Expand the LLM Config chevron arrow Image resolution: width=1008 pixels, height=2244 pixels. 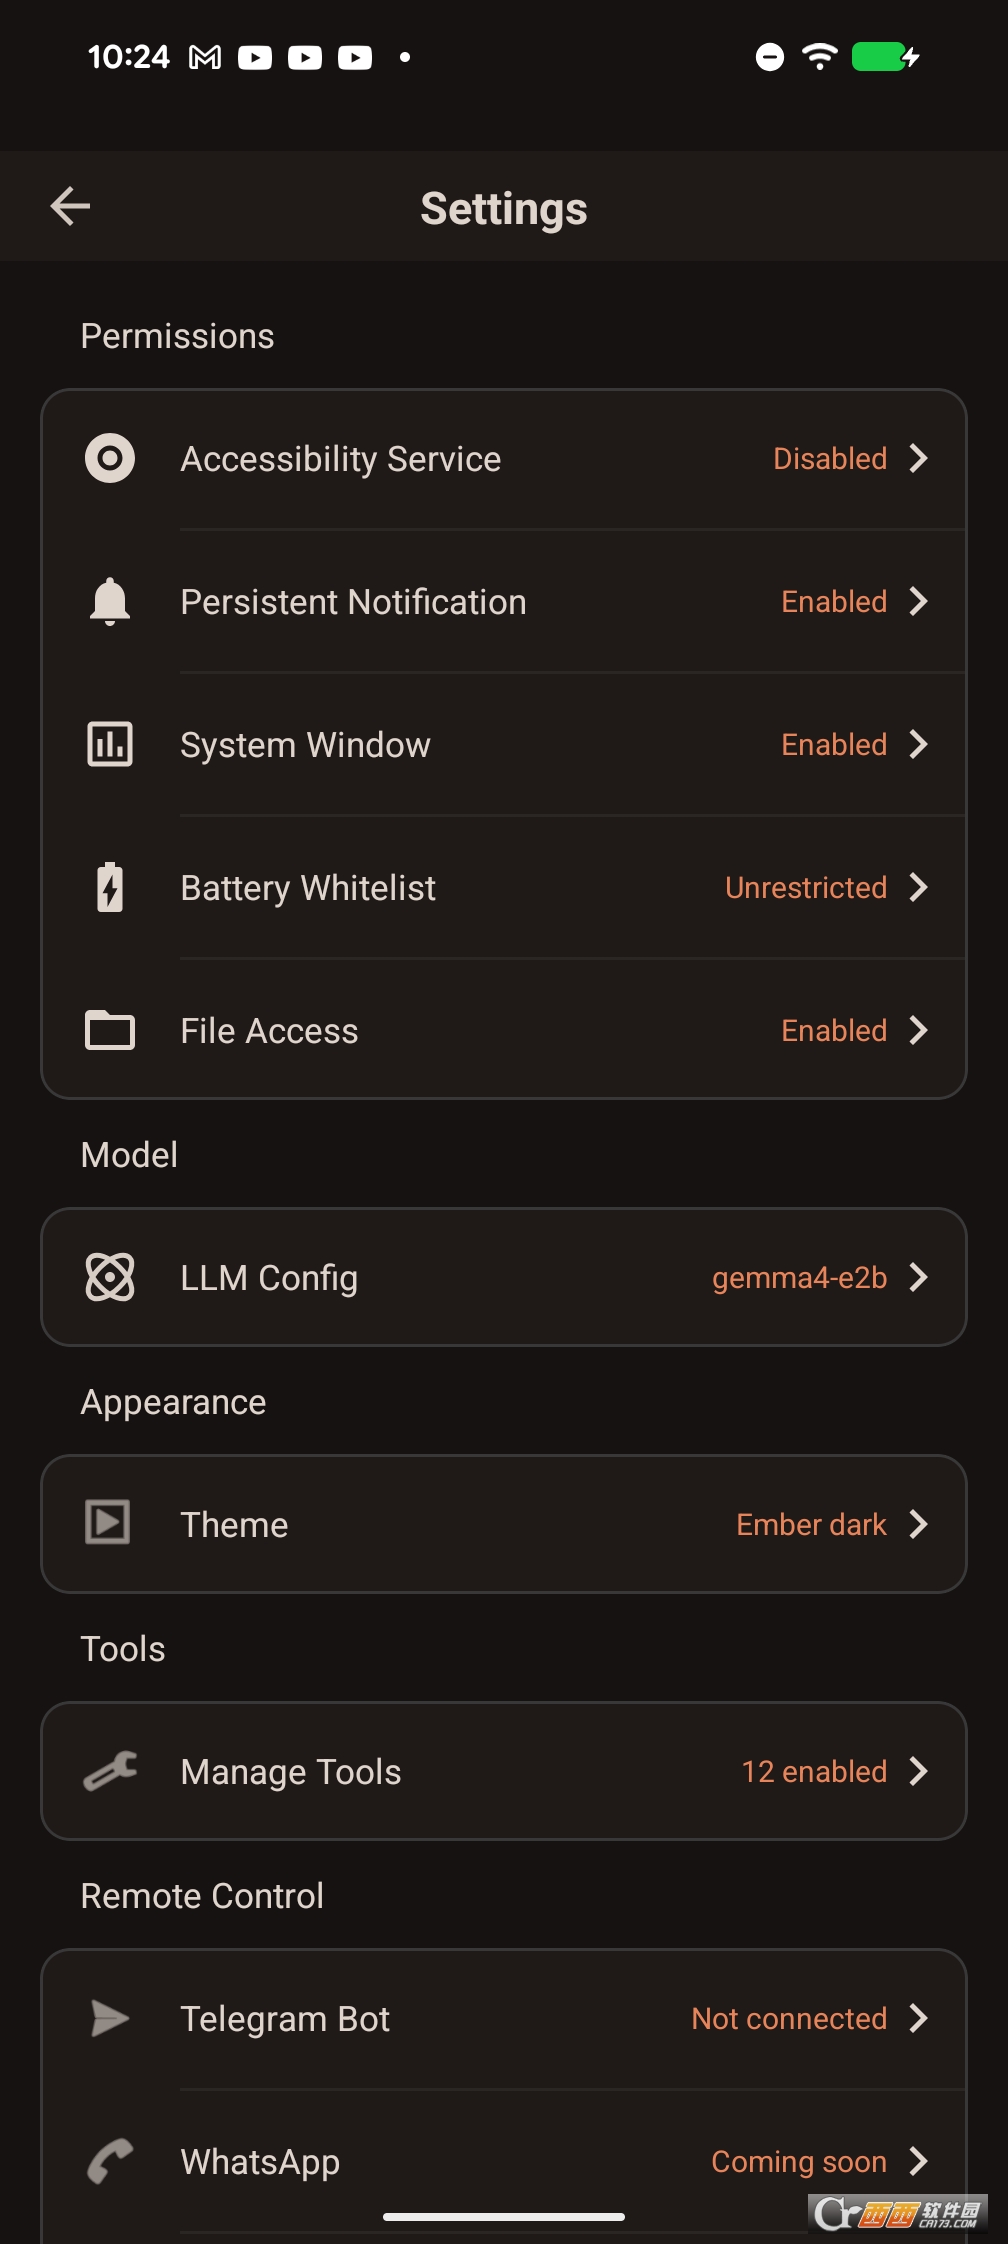pos(919,1278)
